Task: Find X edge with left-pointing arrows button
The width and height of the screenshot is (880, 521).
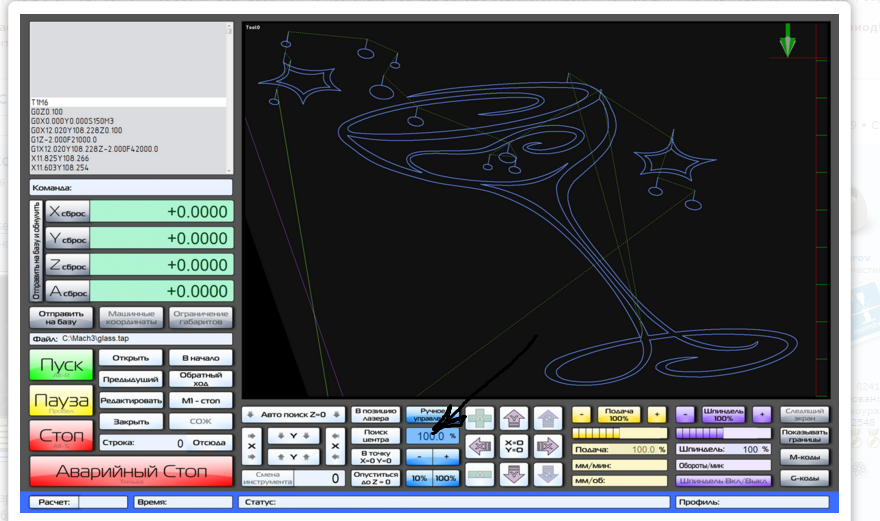Action: (x=335, y=446)
